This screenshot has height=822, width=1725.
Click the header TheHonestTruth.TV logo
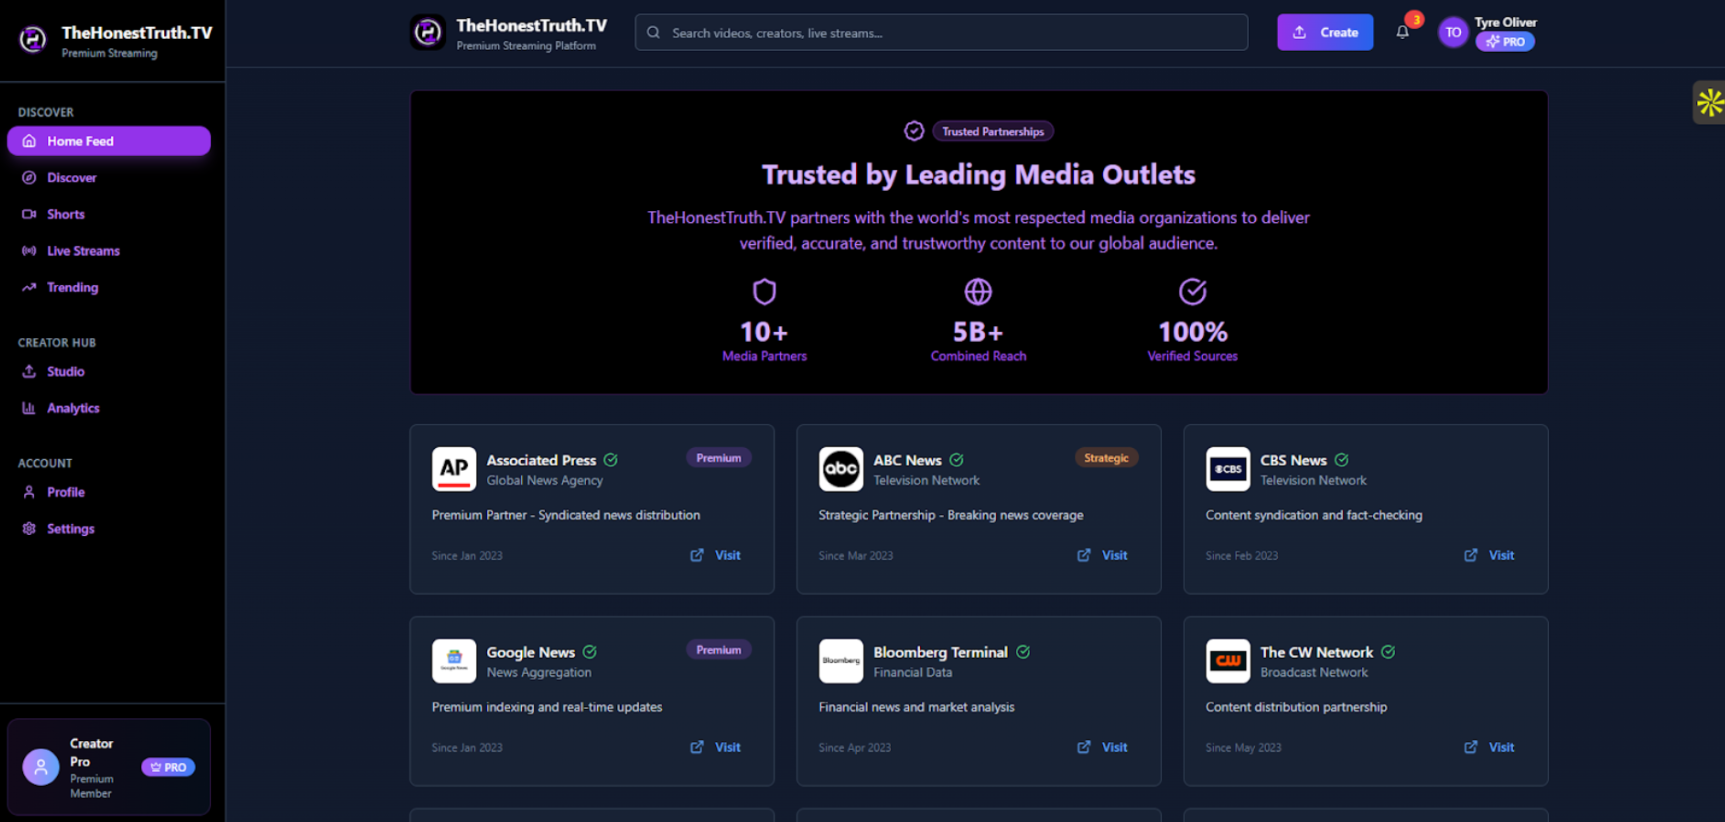(x=428, y=33)
